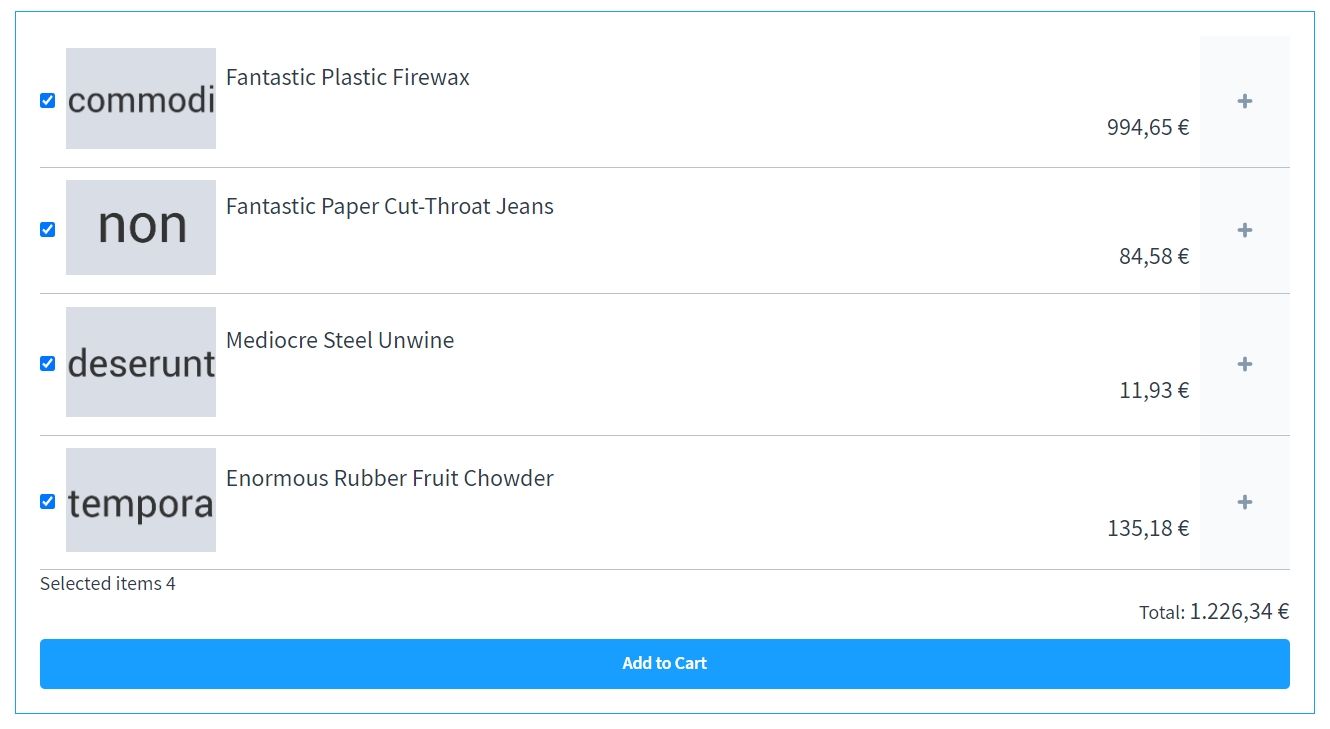Open the Mediocre Steel Unwine product name

click(339, 340)
